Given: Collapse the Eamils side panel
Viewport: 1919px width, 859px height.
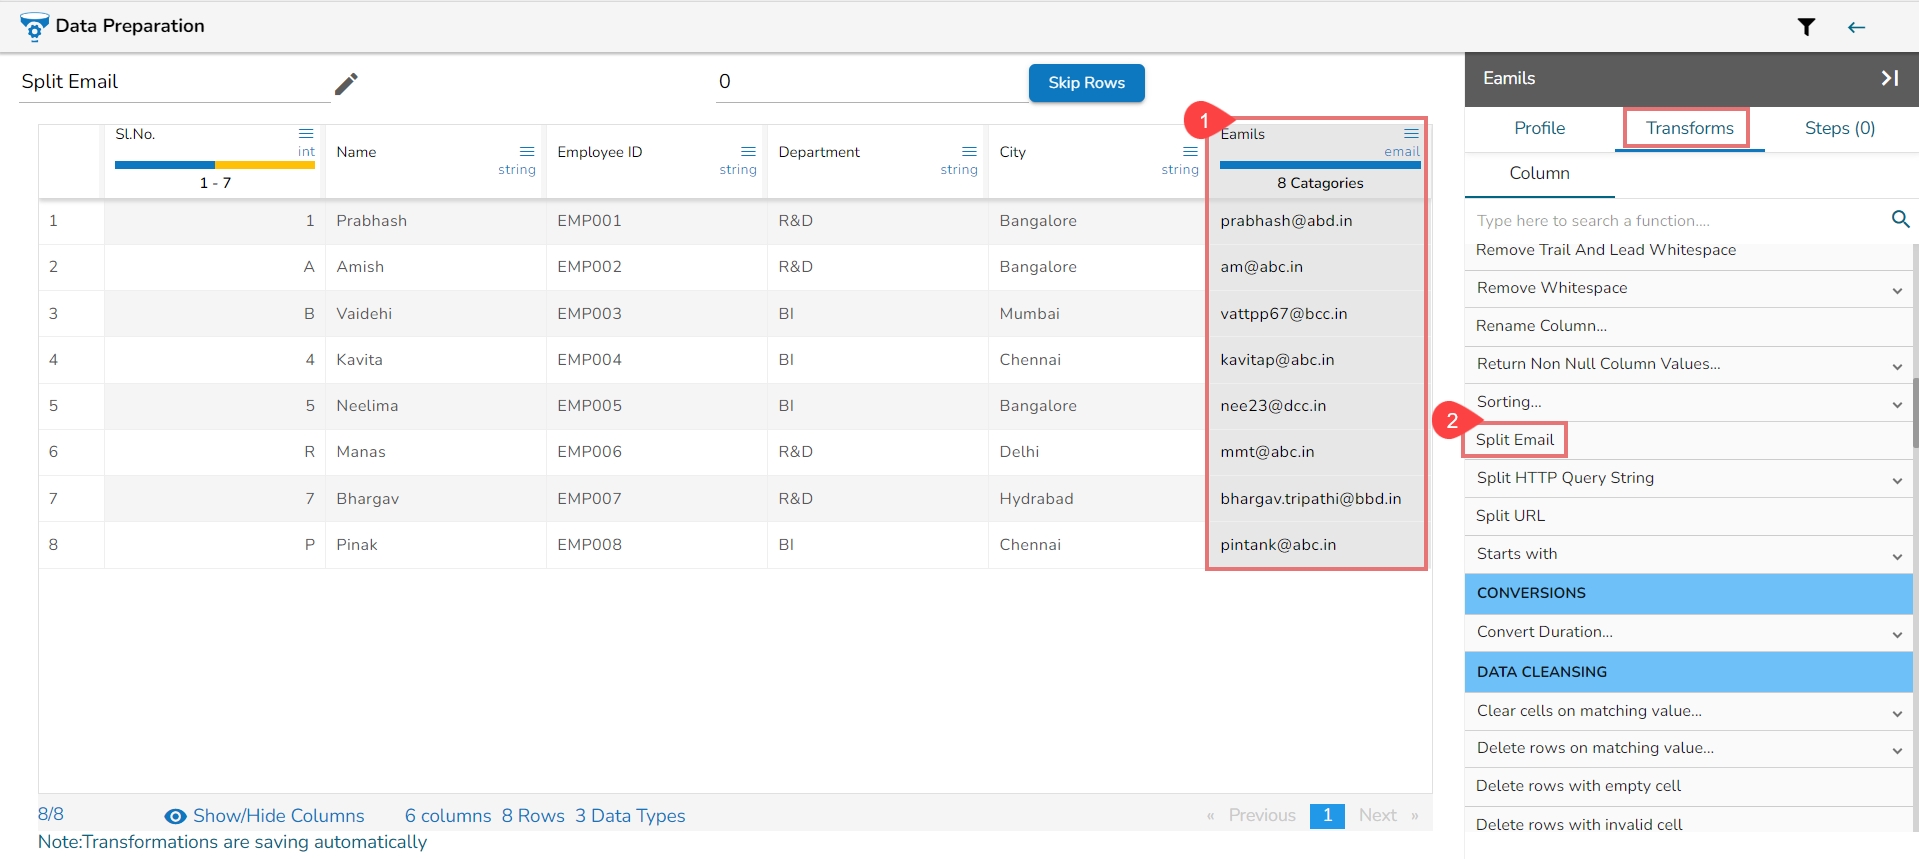Looking at the screenshot, I should pyautogui.click(x=1889, y=78).
